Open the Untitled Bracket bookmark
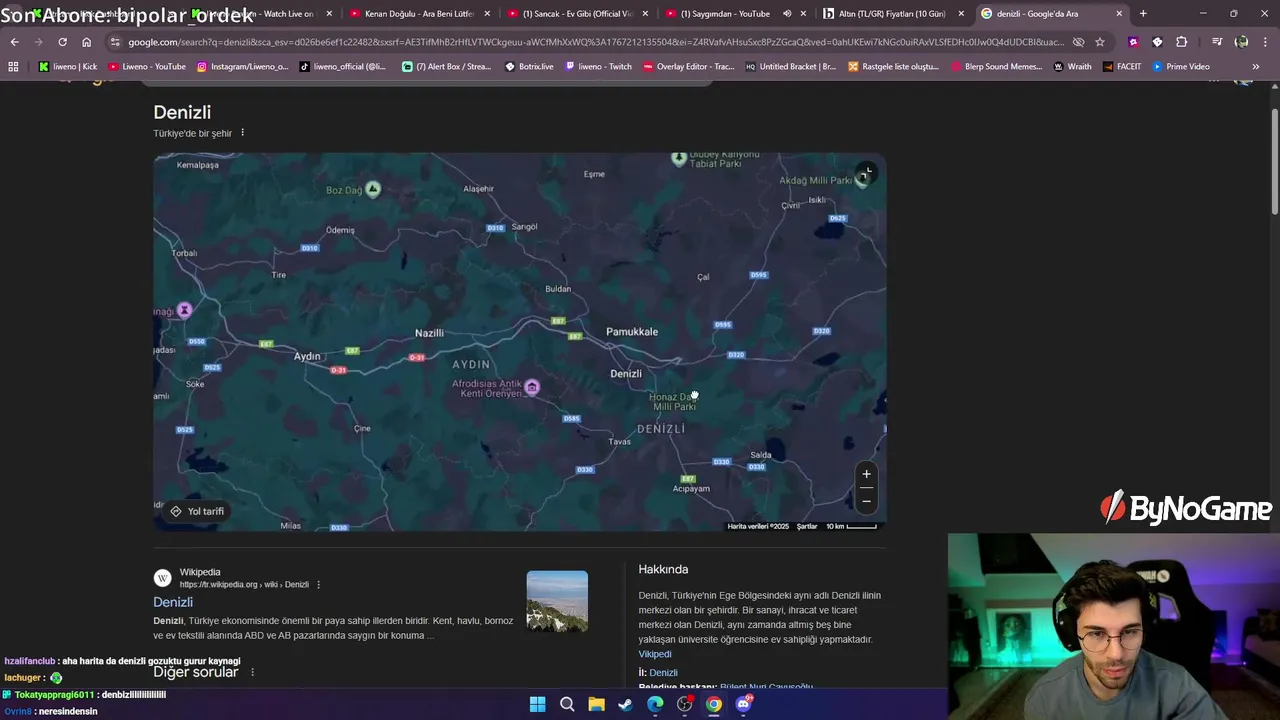This screenshot has width=1280, height=720. pyautogui.click(x=790, y=66)
